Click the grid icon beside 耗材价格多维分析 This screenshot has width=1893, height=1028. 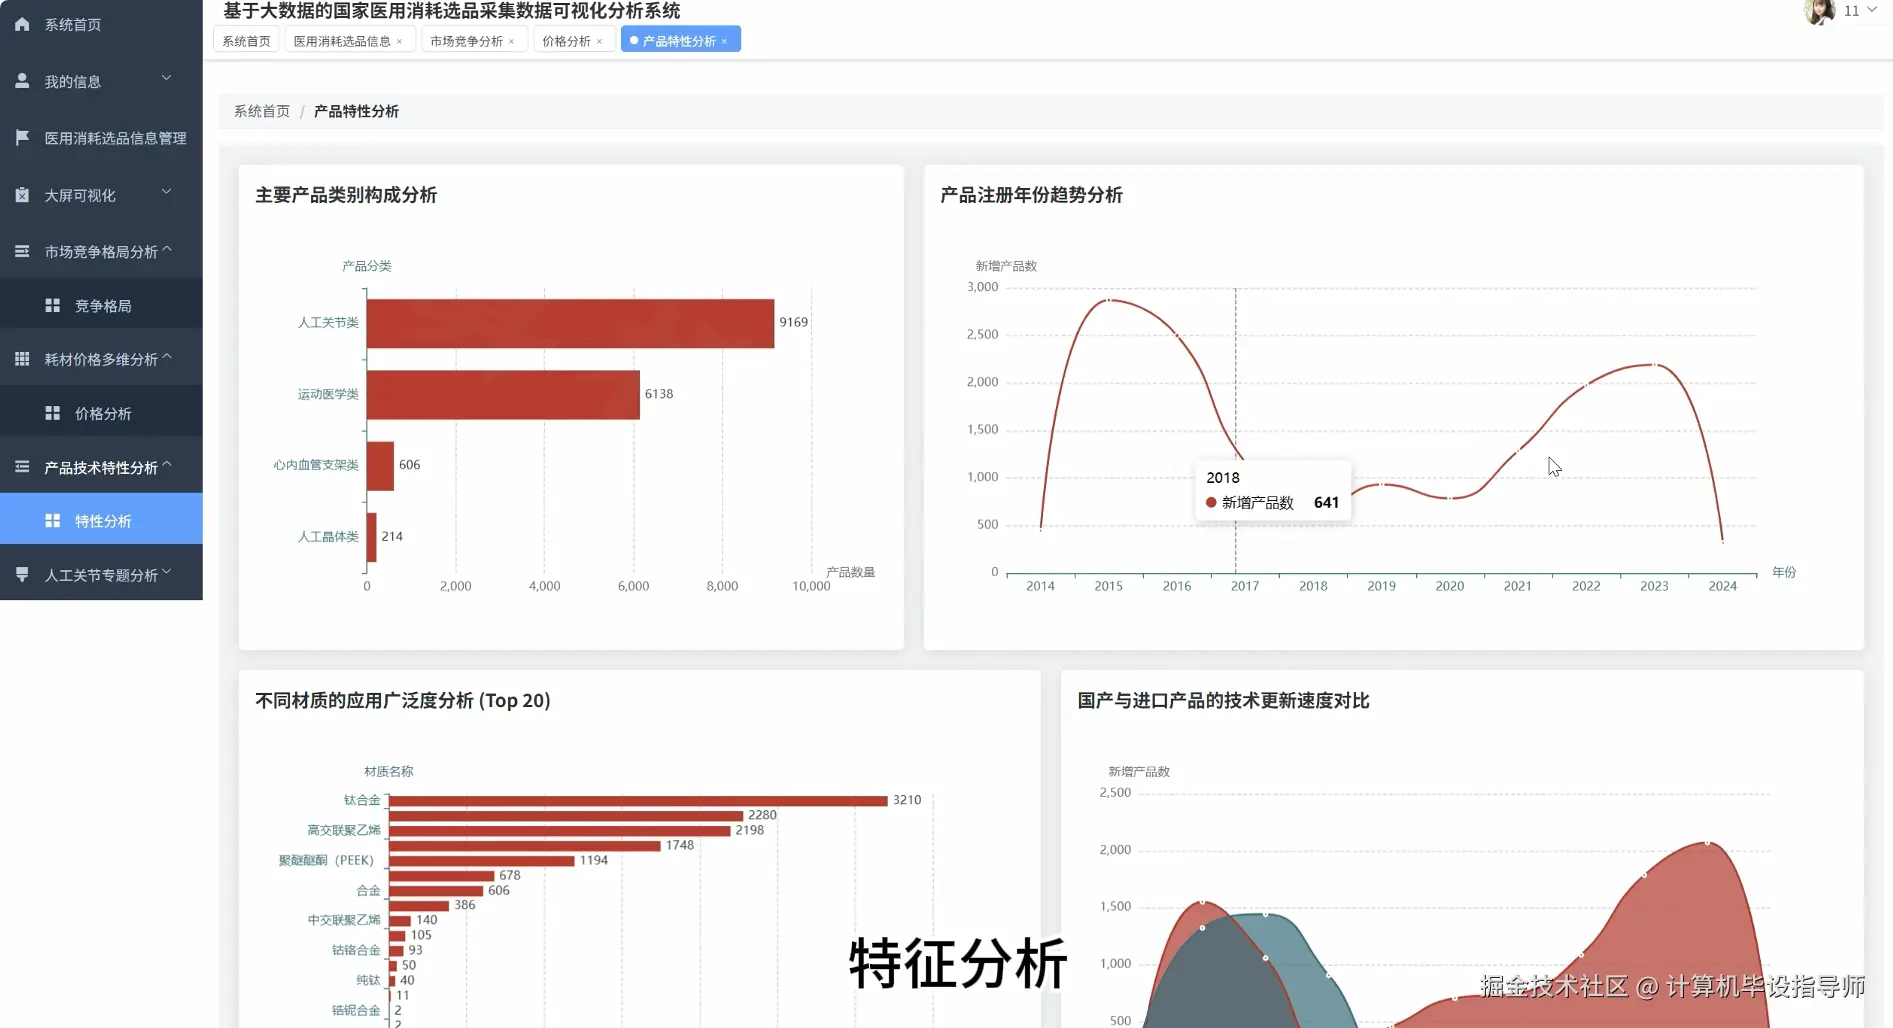(x=22, y=359)
